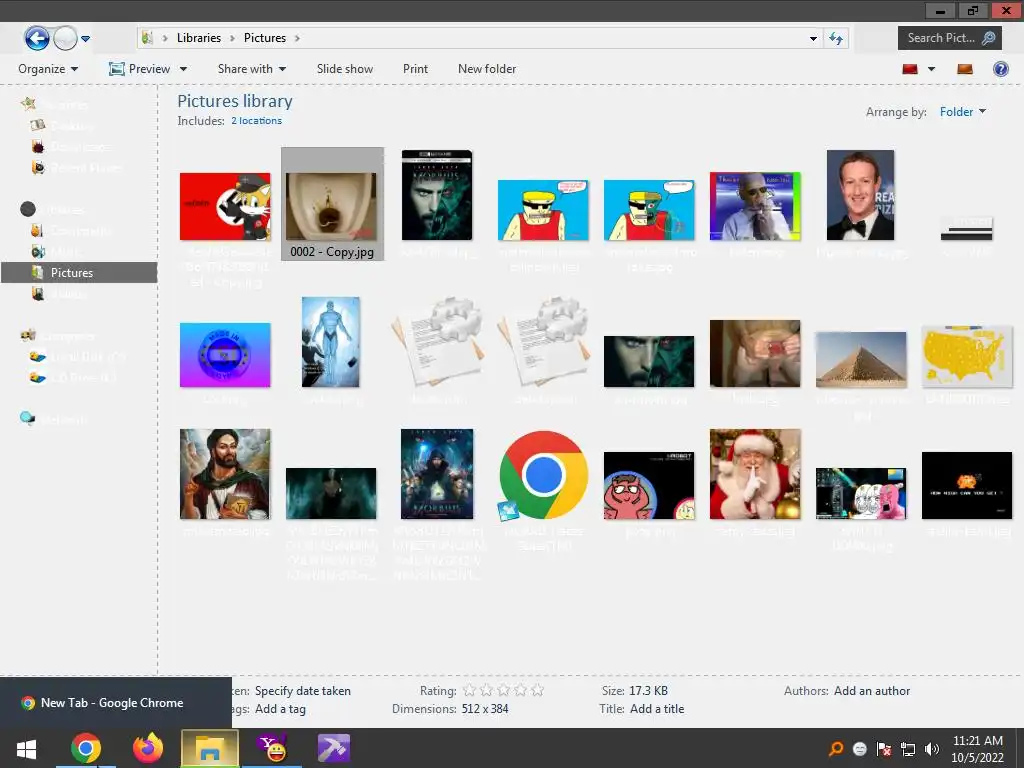Select Favorites star in navigation pane
Screen dimensions: 1024x768
click(x=29, y=104)
